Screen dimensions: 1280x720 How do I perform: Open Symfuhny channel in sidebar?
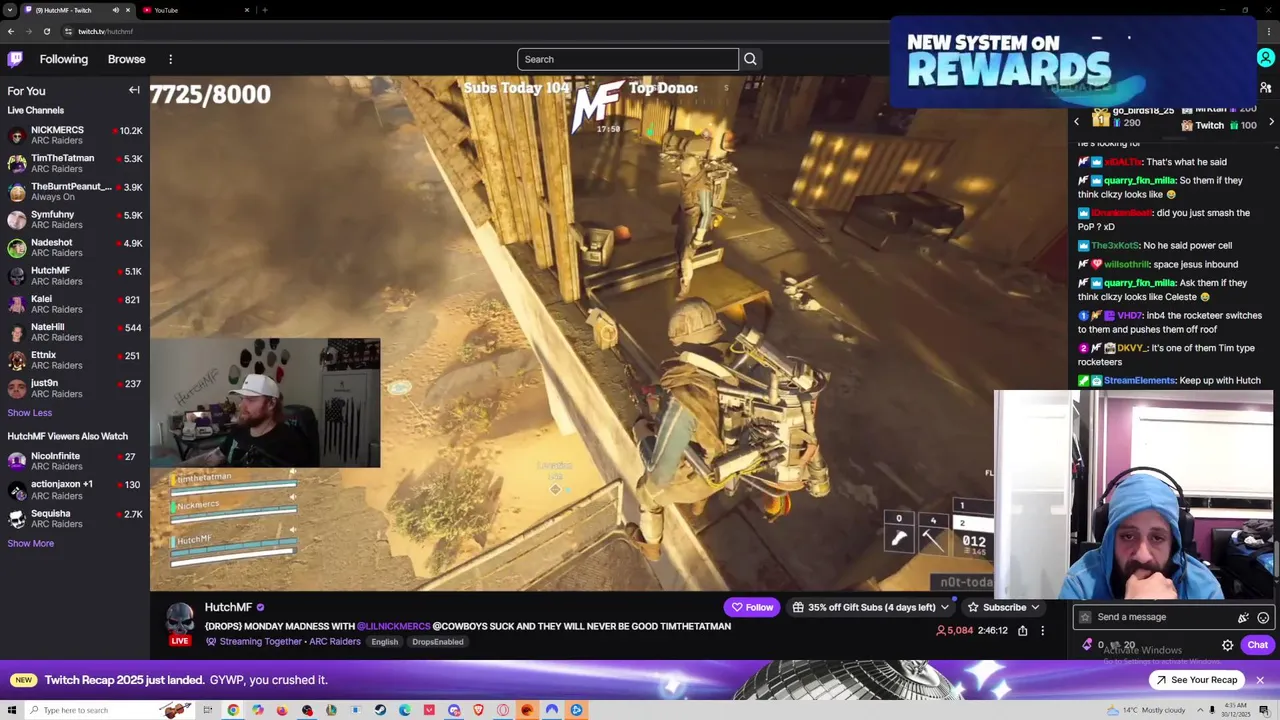75,219
